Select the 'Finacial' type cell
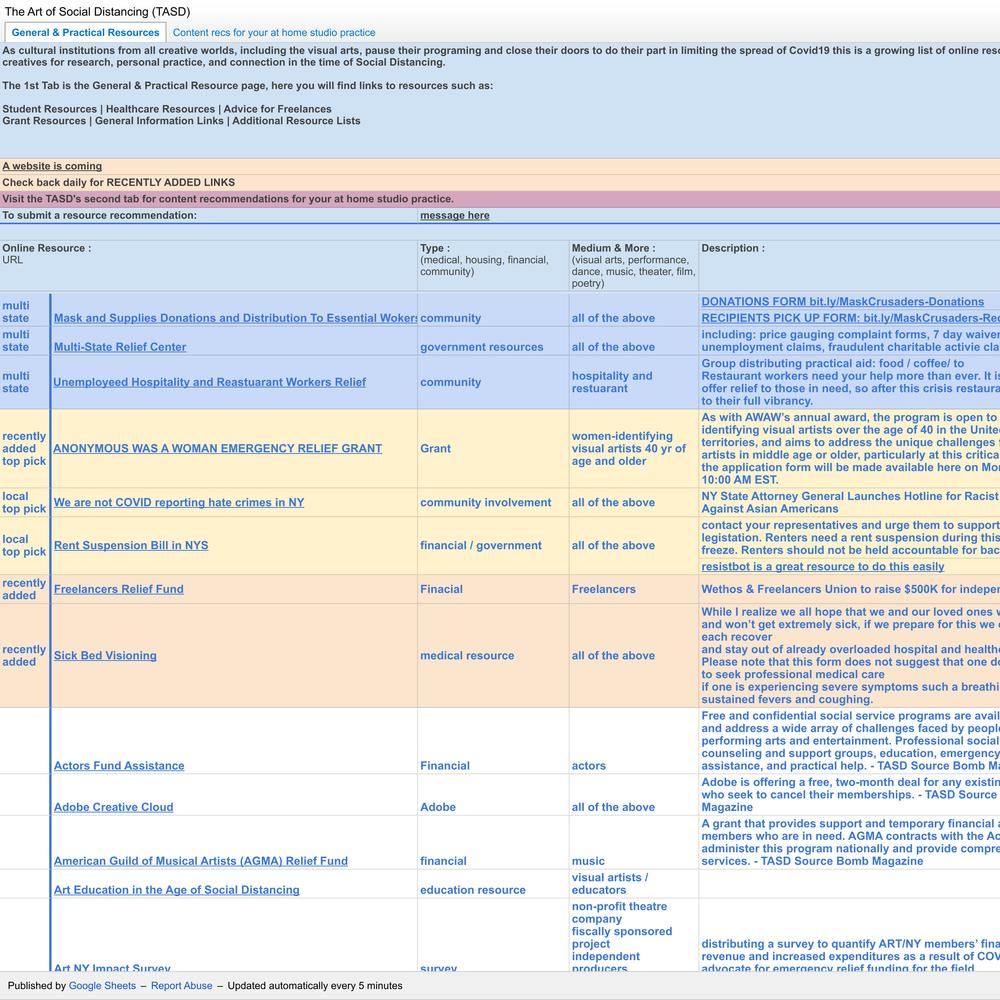This screenshot has height=1000, width=1000. coord(493,589)
